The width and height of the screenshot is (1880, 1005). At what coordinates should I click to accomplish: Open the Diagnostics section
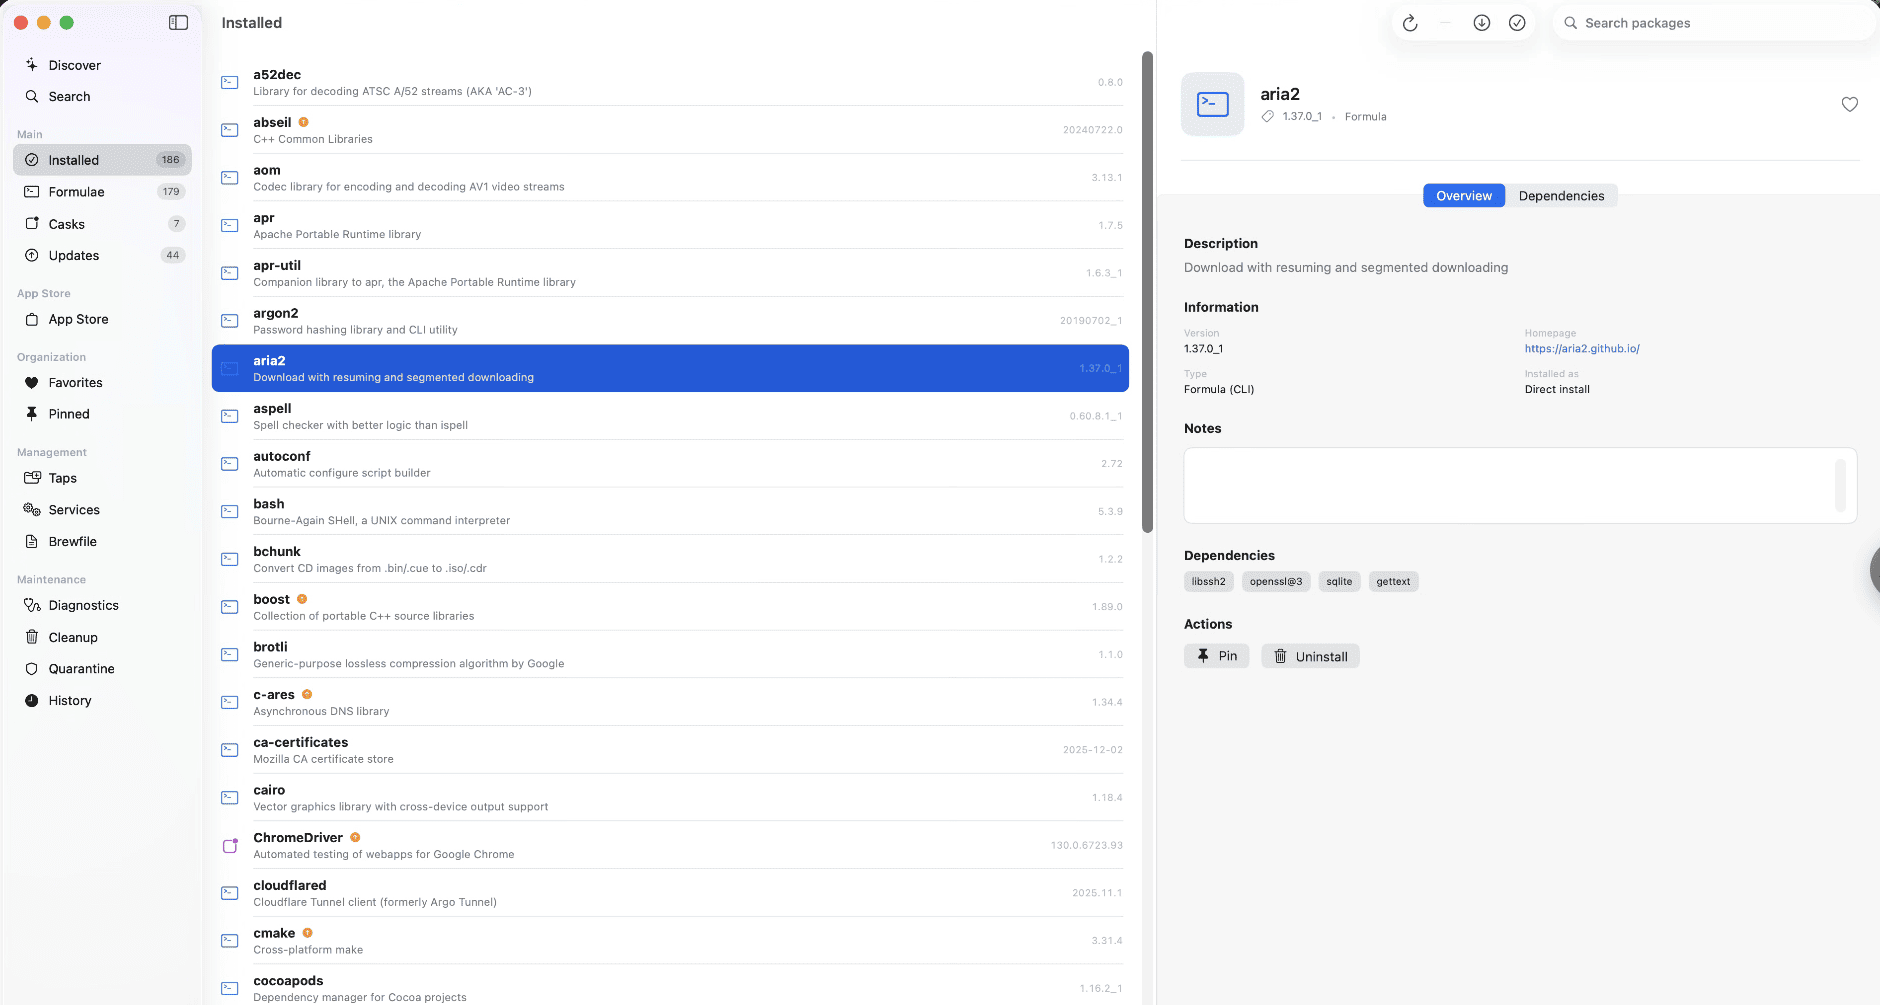83,606
